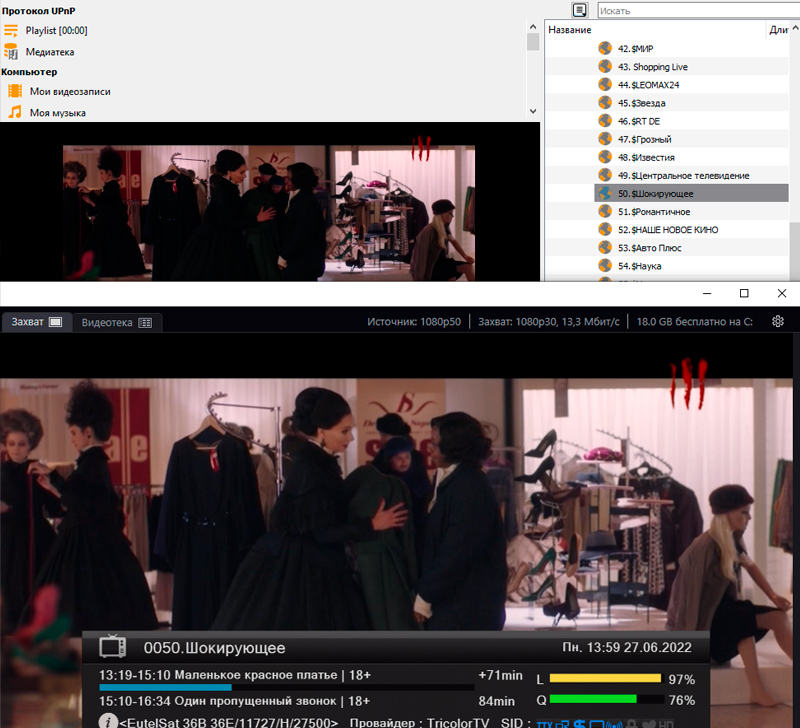Click globe icon for 44.$LEOMAX24
800x728 pixels.
tap(605, 85)
